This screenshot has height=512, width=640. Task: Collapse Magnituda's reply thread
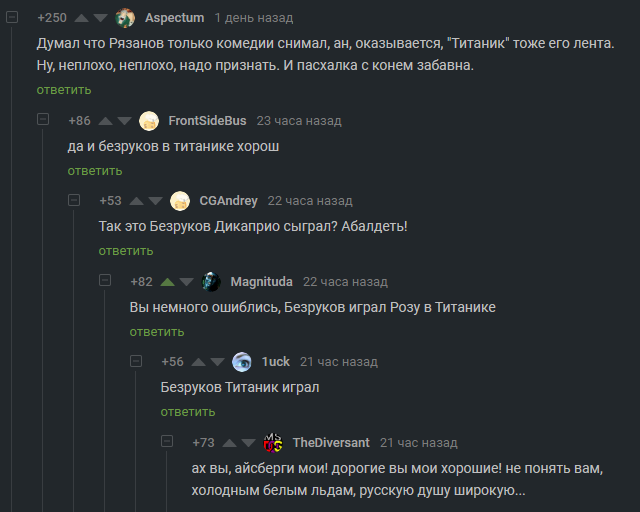click(105, 282)
